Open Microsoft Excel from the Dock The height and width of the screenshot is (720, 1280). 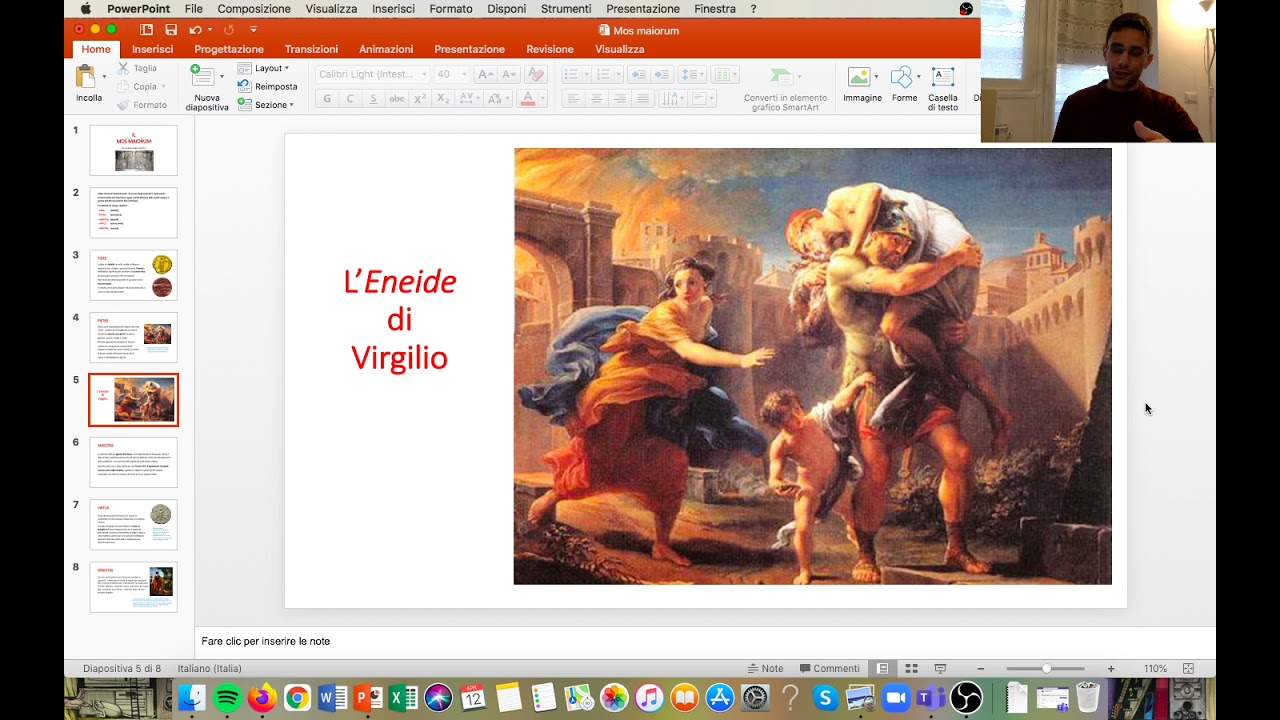403,697
